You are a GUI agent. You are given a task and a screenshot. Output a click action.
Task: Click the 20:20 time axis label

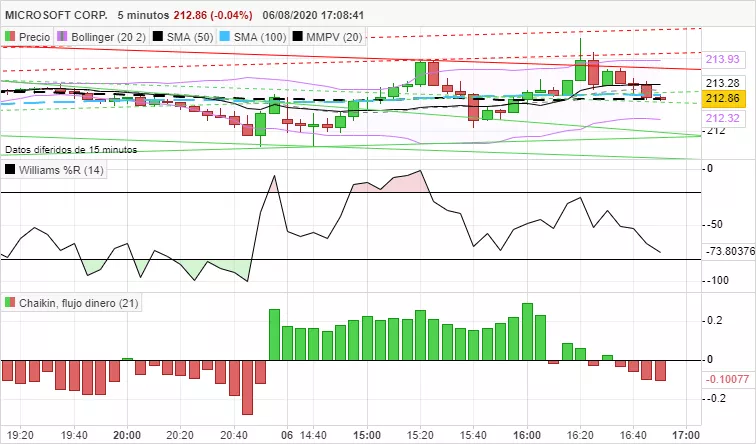[x=180, y=435]
